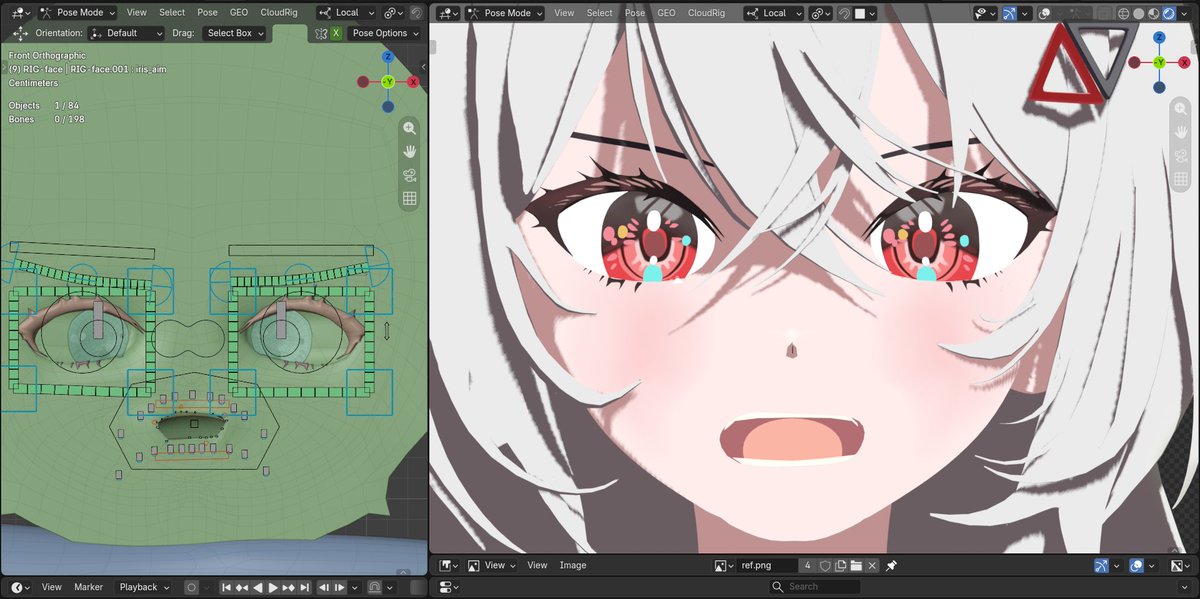The height and width of the screenshot is (599, 1200).
Task: Play animation forward
Action: click(274, 587)
